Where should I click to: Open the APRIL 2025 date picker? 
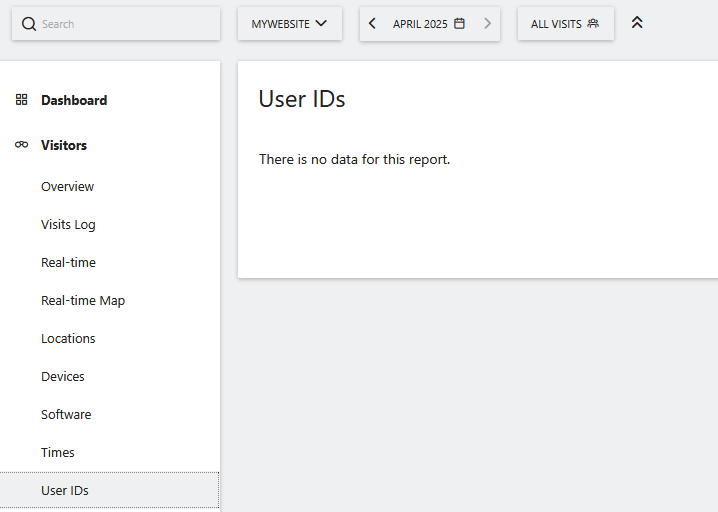click(429, 24)
